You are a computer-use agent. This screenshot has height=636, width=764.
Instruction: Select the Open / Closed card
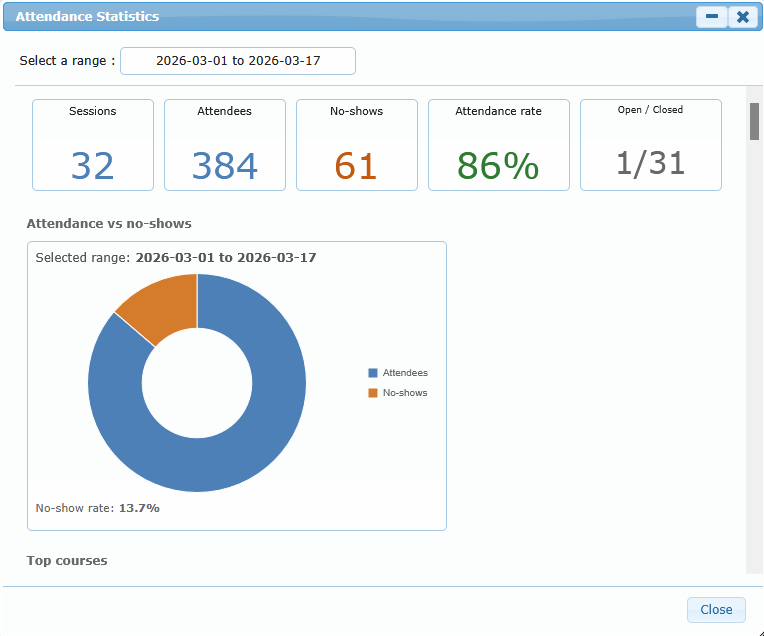[x=651, y=145]
